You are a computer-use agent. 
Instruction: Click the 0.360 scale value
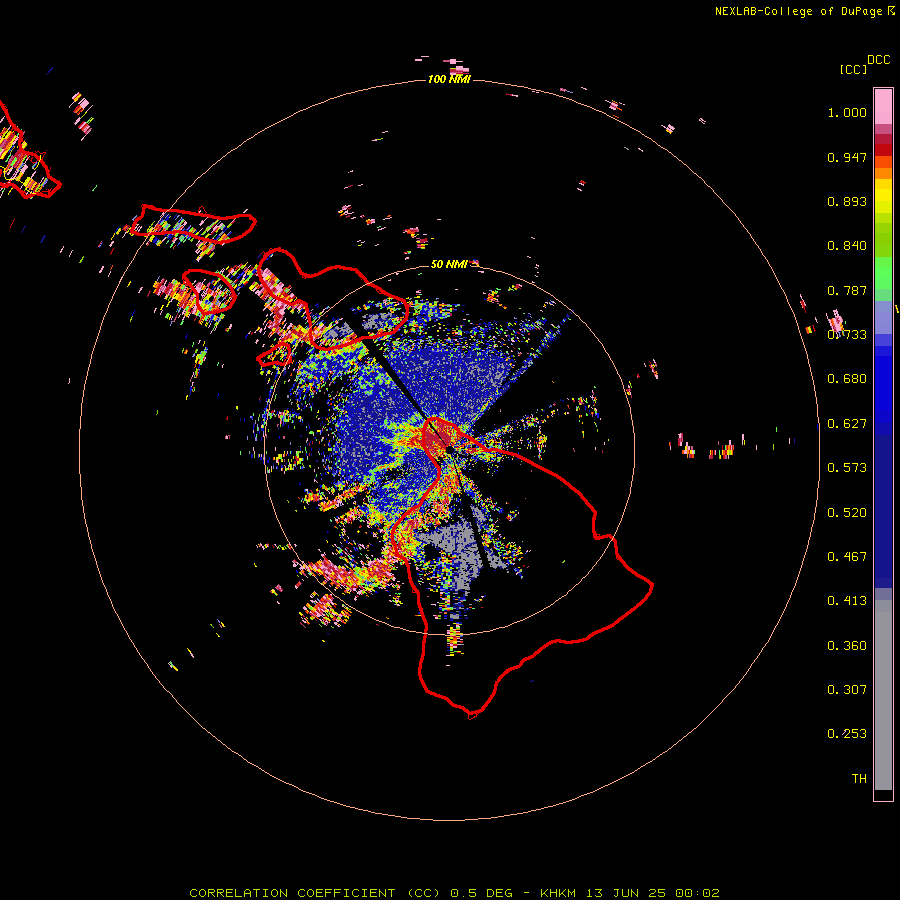(847, 646)
